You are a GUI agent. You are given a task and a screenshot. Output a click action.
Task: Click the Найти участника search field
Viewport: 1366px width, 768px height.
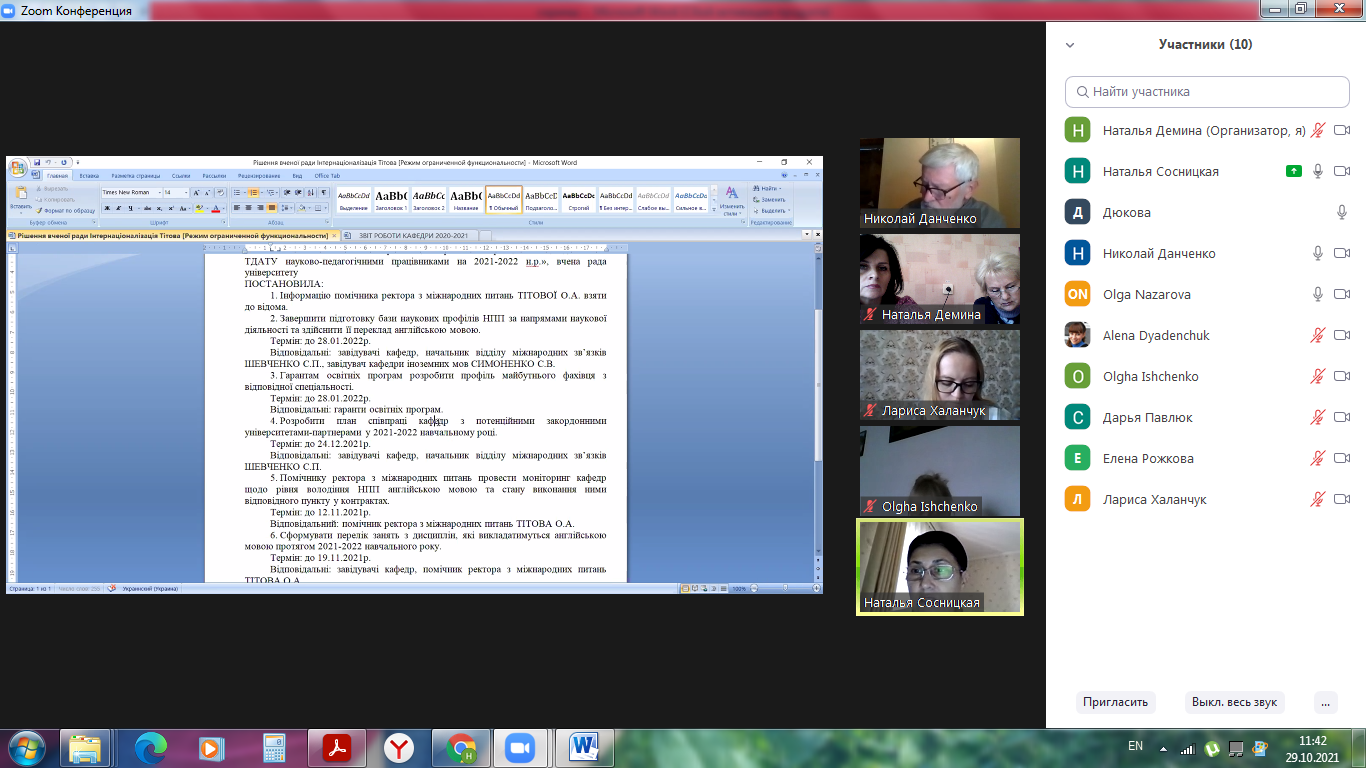[1207, 91]
